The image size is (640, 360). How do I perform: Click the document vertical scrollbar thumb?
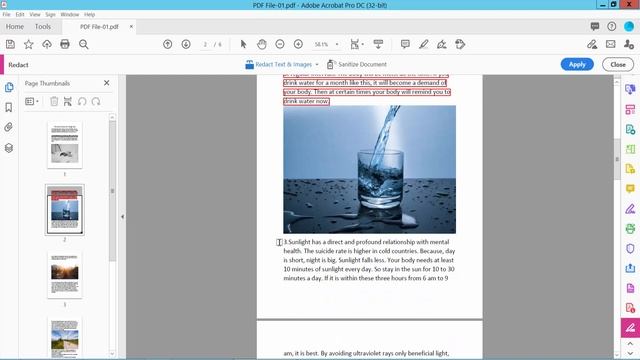[617, 159]
